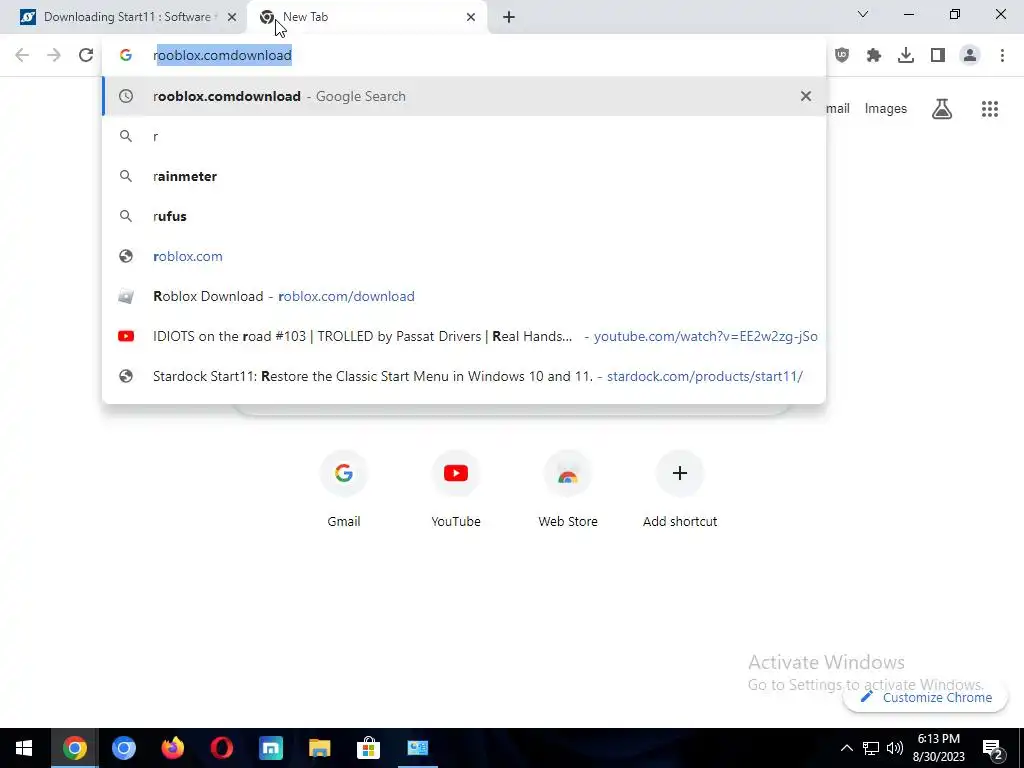
Task: Open Chromium from the taskbar
Action: [x=123, y=748]
